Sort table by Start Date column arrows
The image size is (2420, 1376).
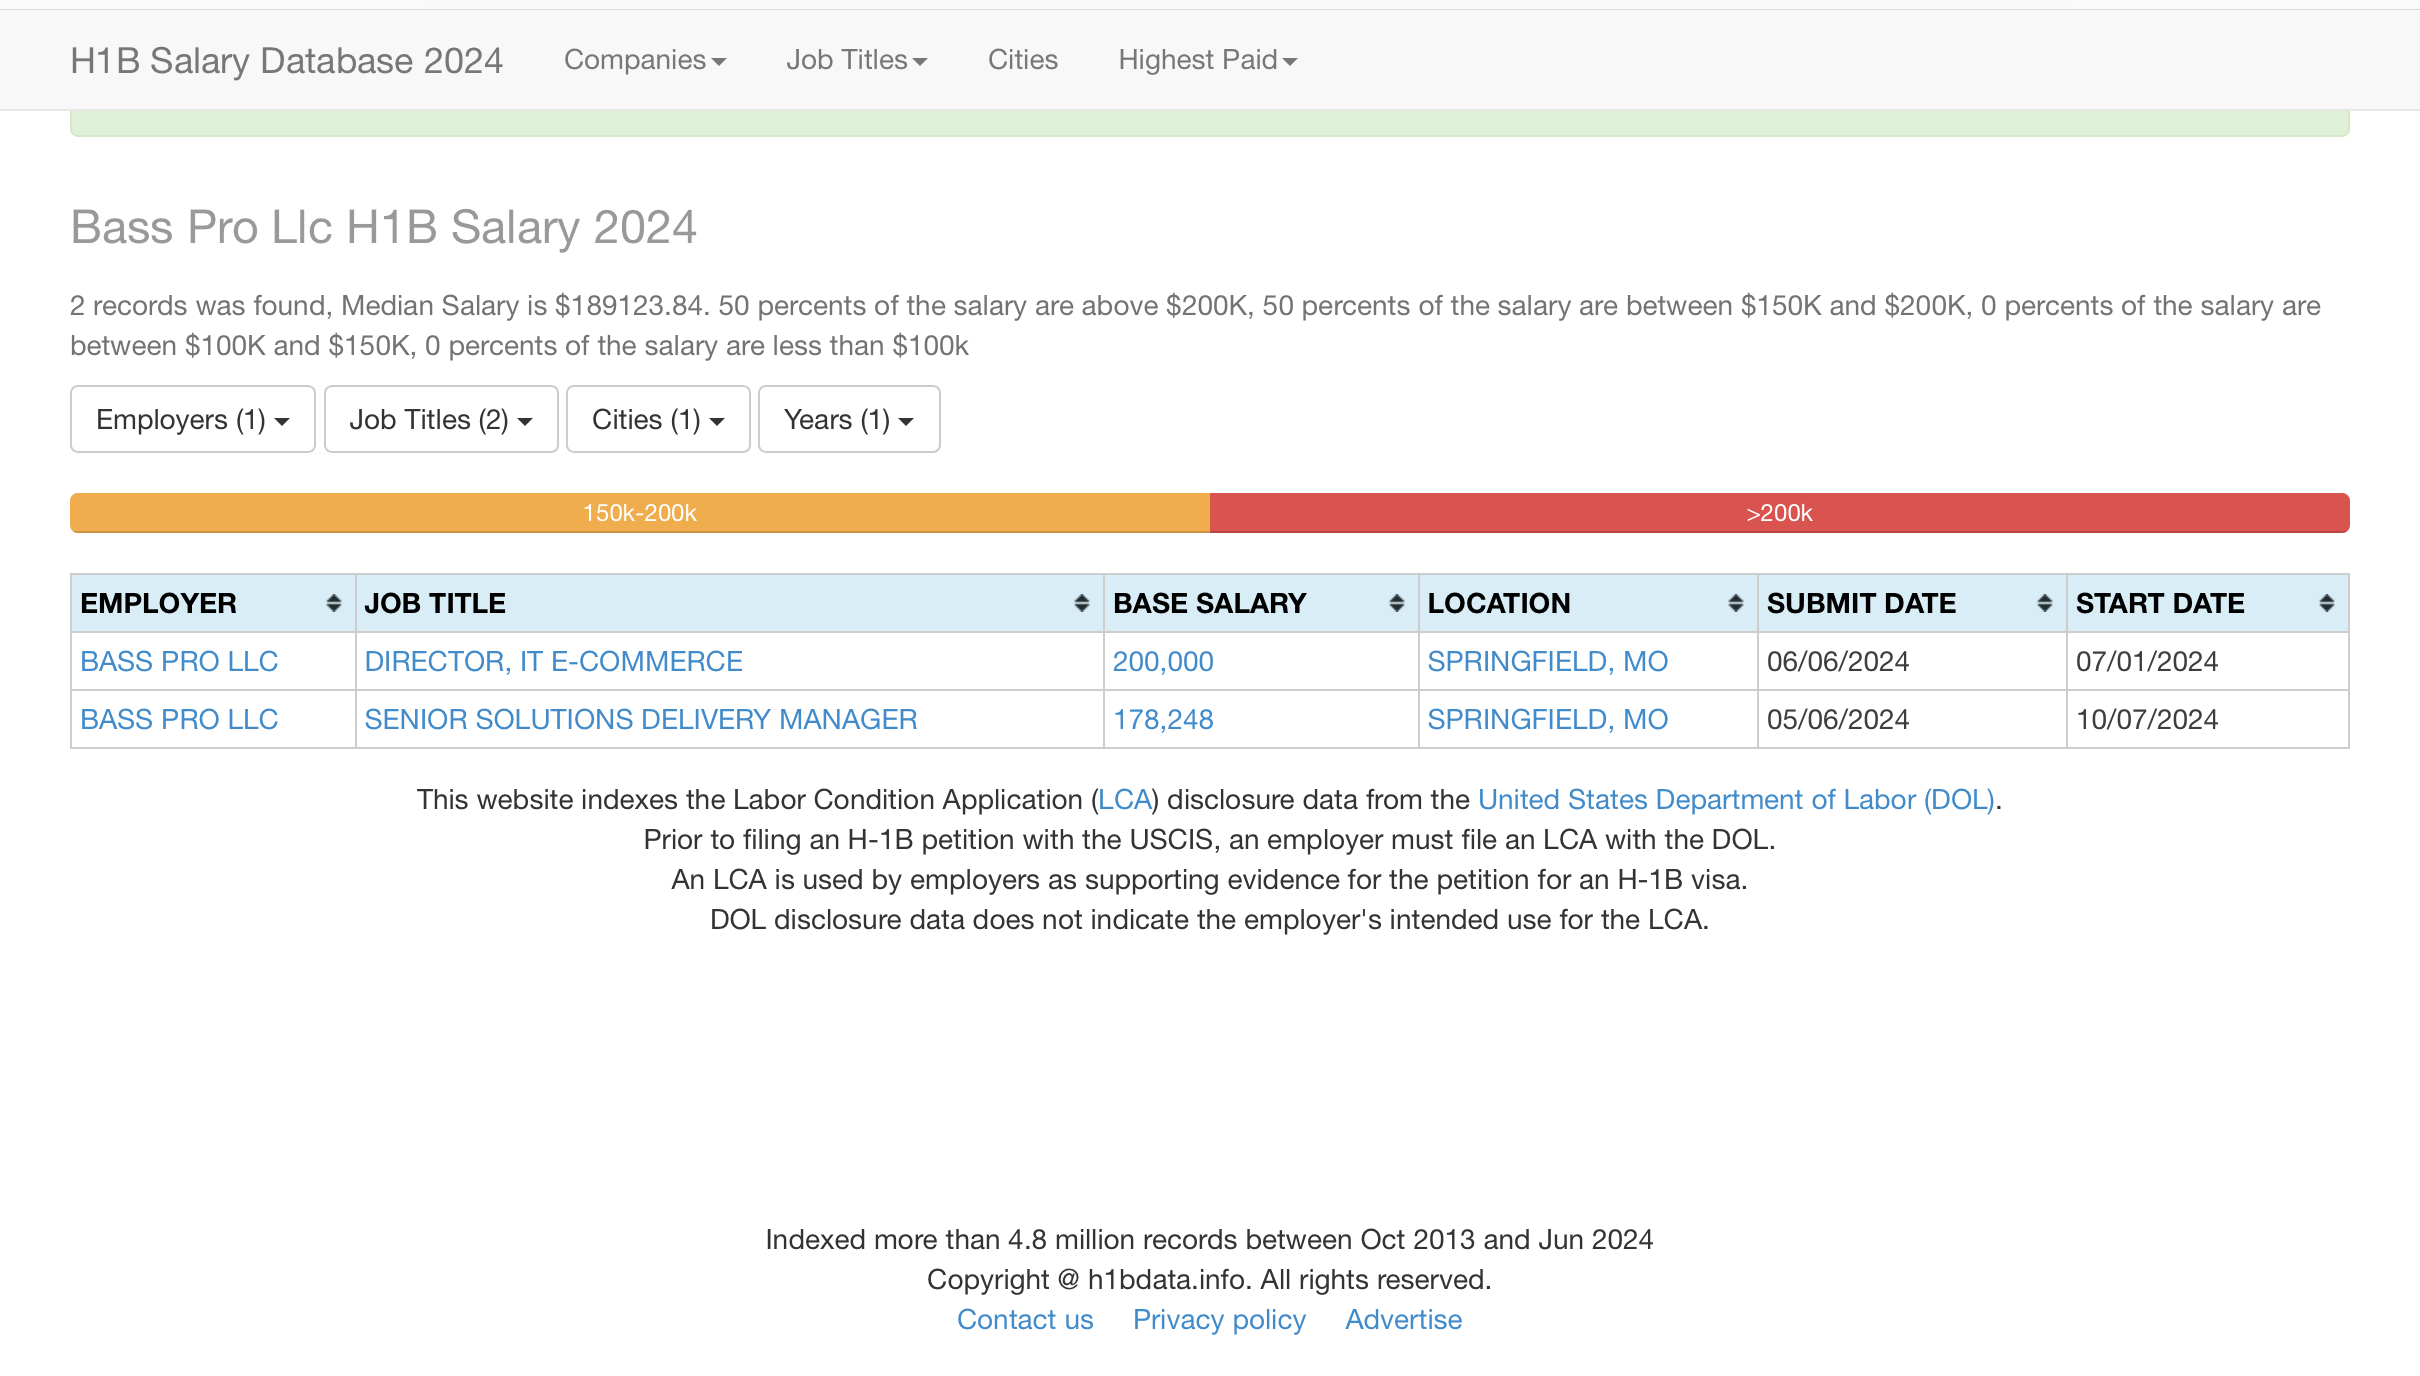(x=2326, y=603)
